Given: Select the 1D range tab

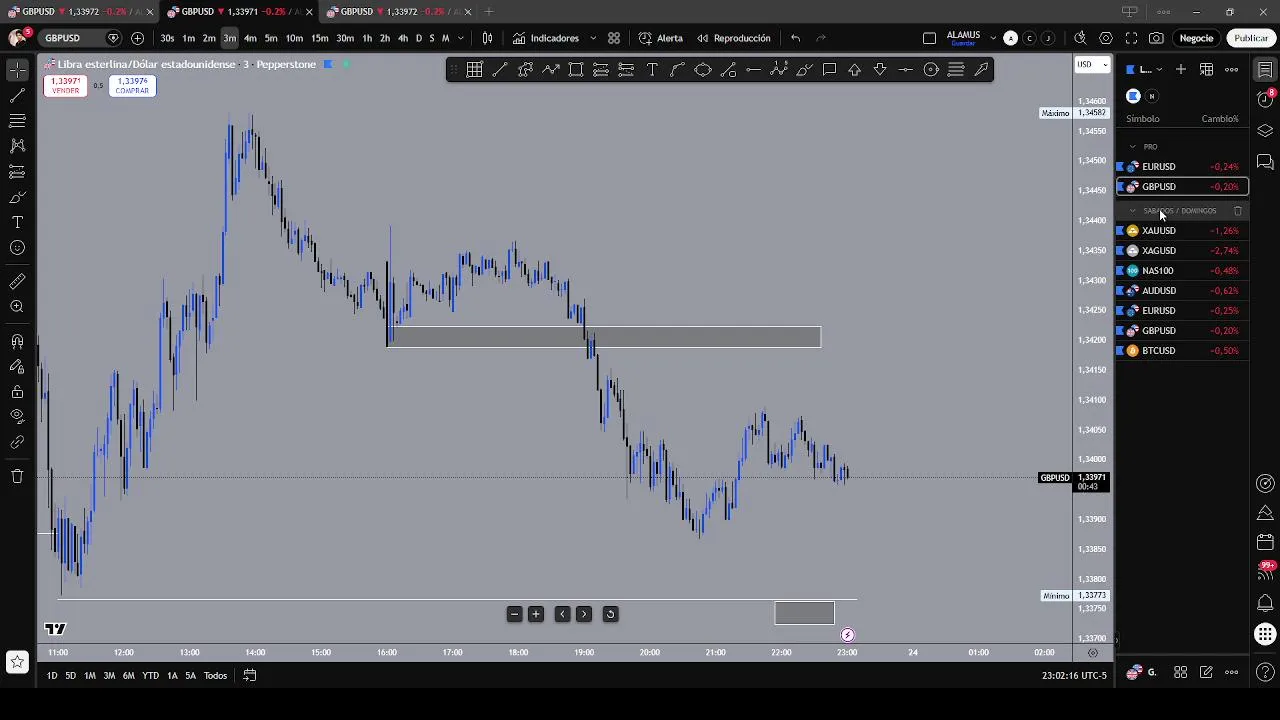Looking at the screenshot, I should [52, 676].
